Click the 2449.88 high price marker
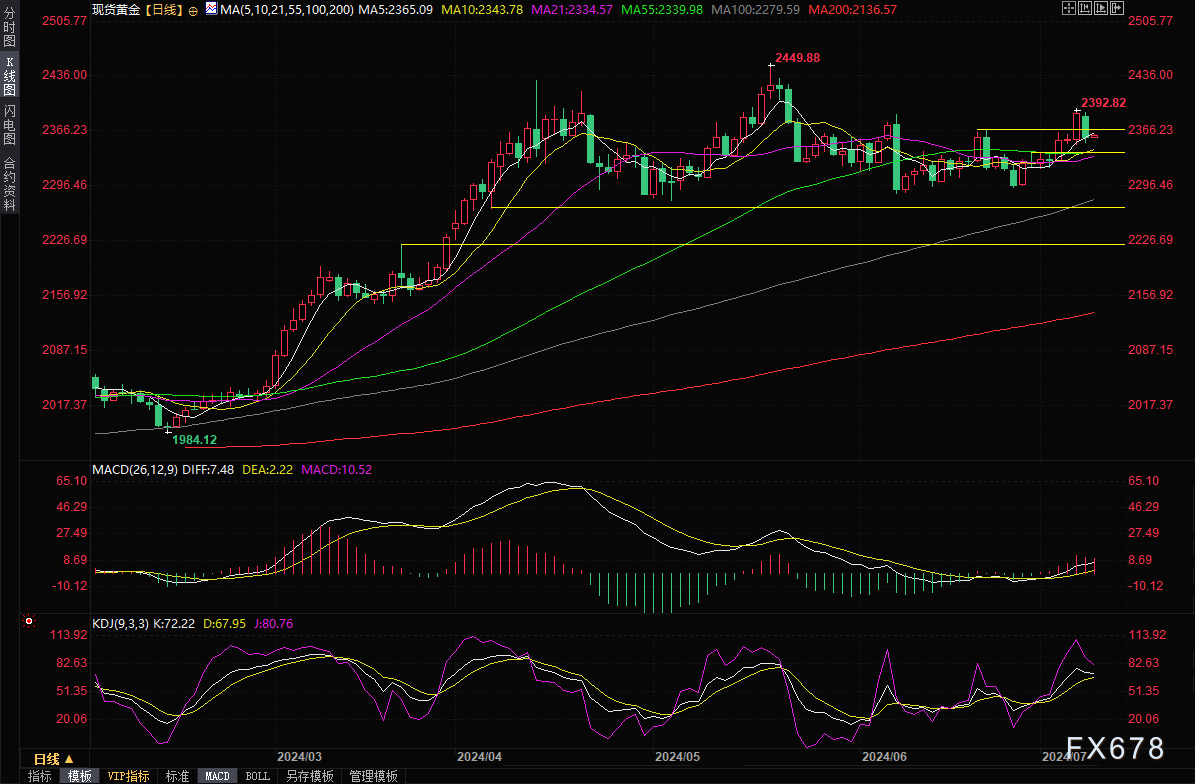Viewport: 1195px width, 784px height. pyautogui.click(x=797, y=58)
